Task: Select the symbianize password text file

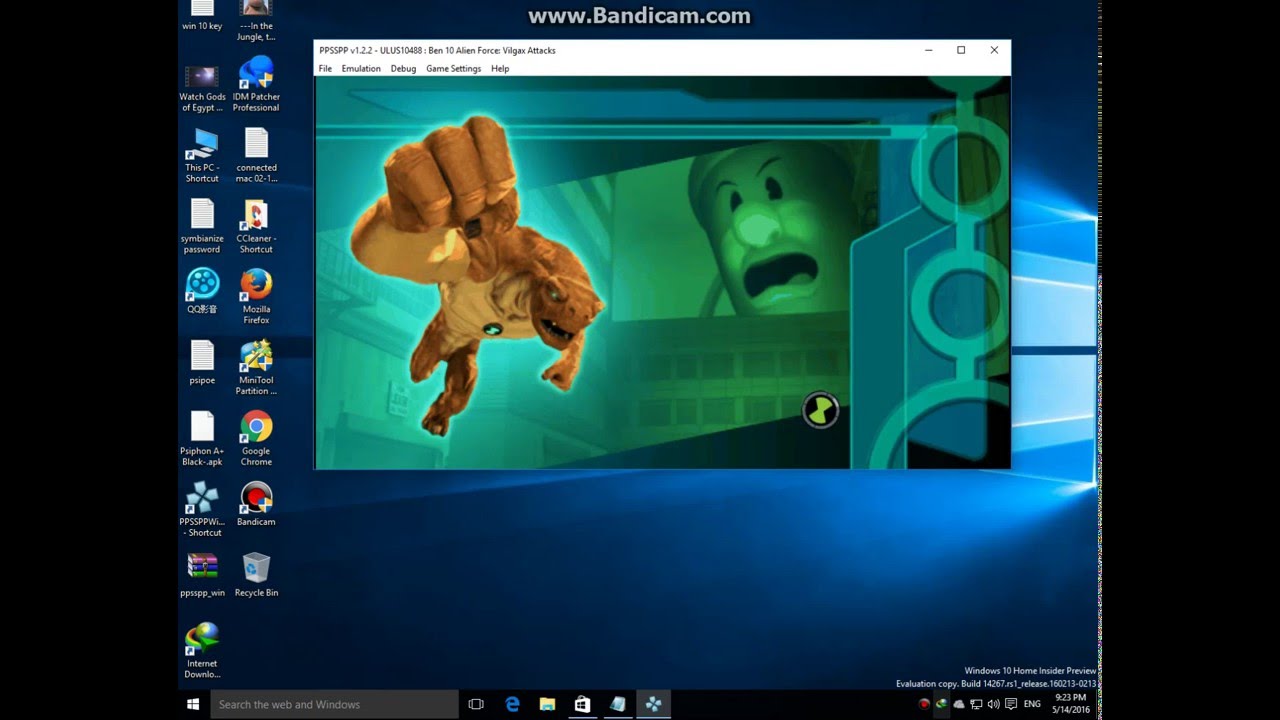Action: click(202, 227)
